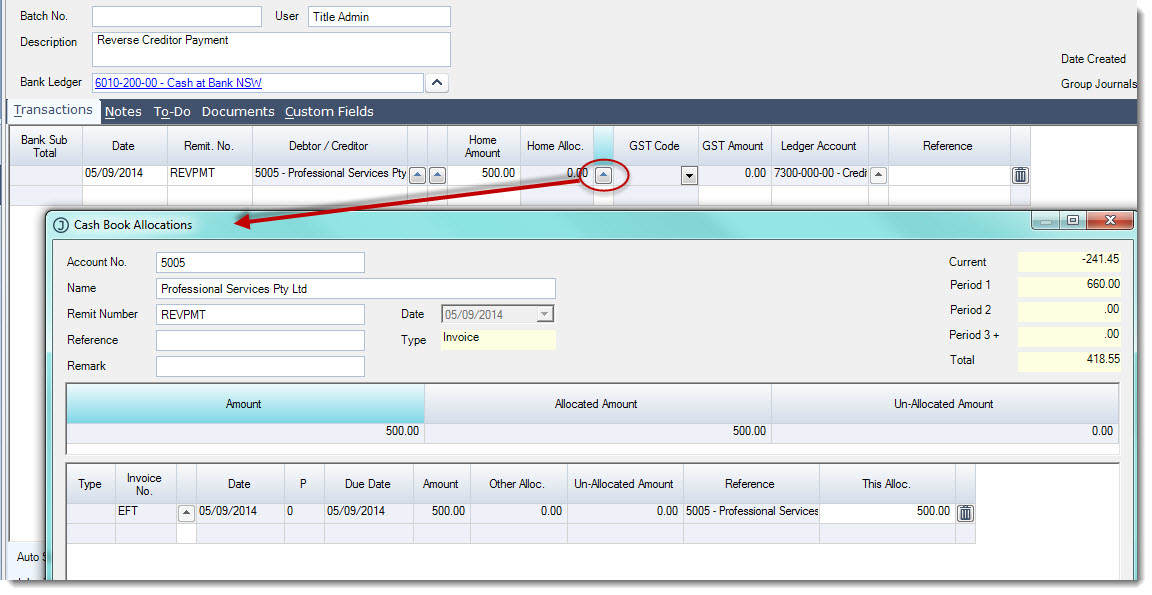Open the Home Alloc. allocations arrow button
Screen dimensions: 1152x595
point(602,175)
